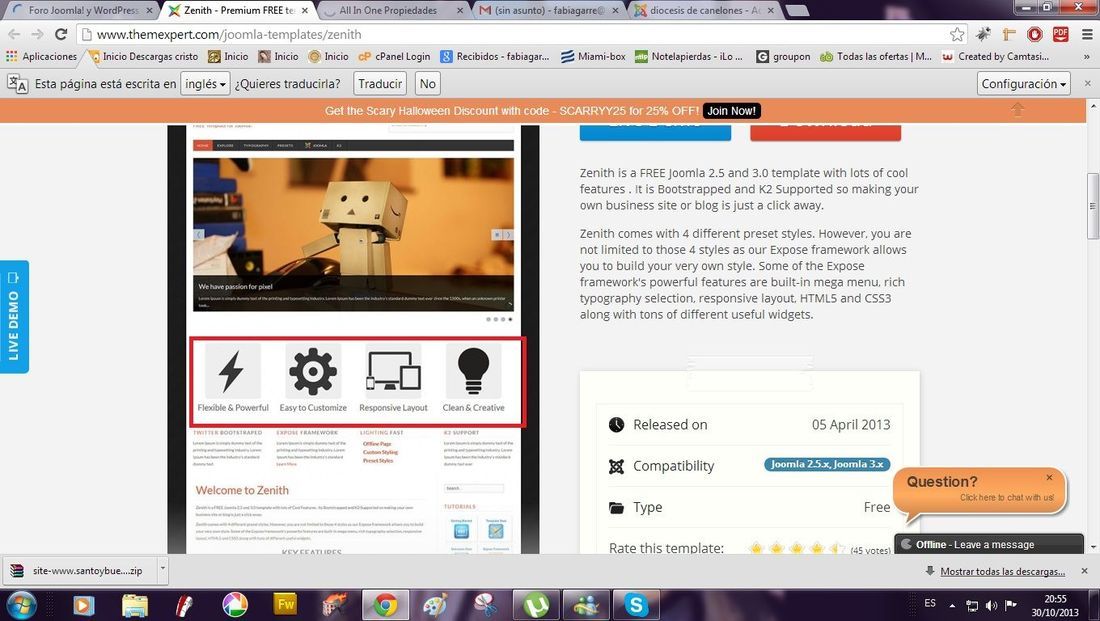Open Snipping Tool from the taskbar
This screenshot has height=621, width=1100.
pyautogui.click(x=485, y=605)
